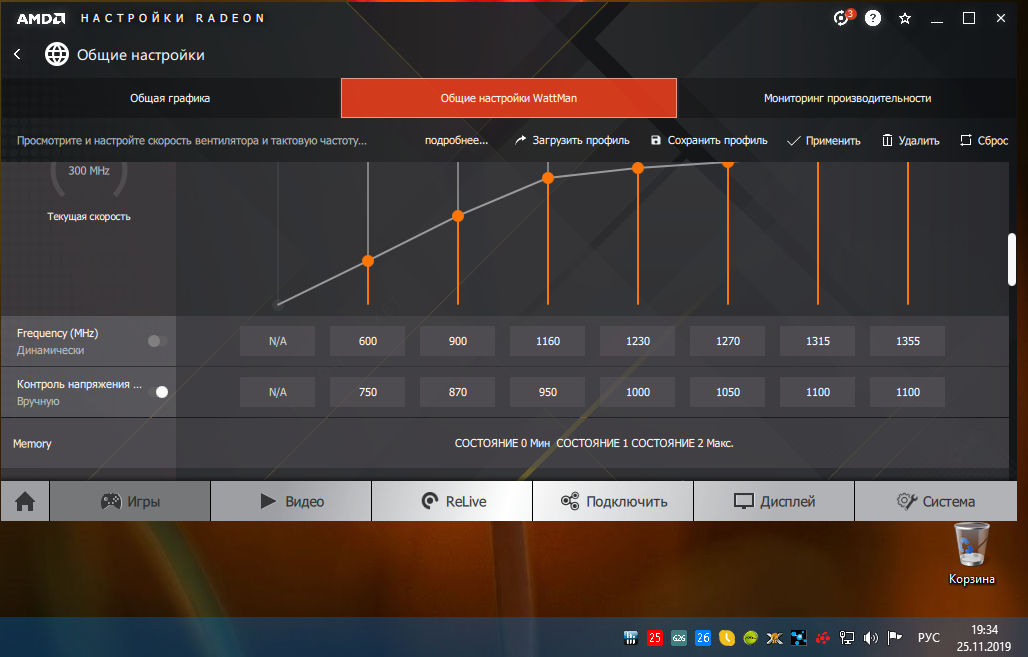
Task: Click voltage field showing 870
Action: click(x=458, y=392)
